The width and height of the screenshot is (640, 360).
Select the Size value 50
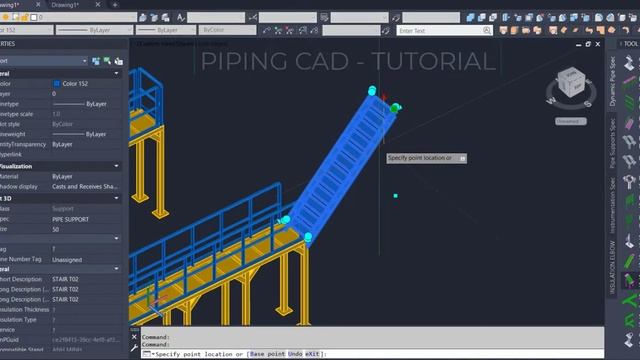click(56, 229)
